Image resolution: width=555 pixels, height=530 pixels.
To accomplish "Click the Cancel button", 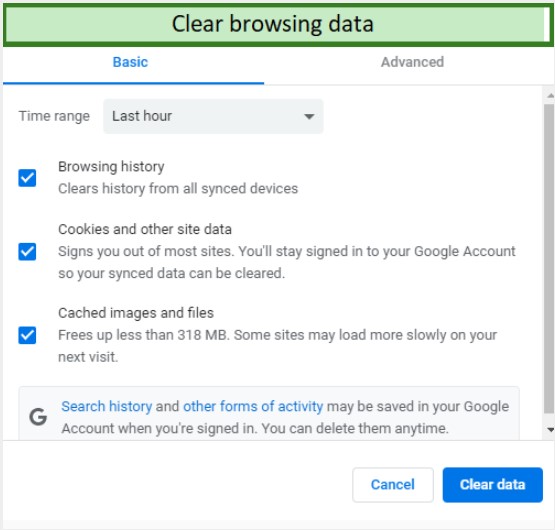I will pos(393,485).
